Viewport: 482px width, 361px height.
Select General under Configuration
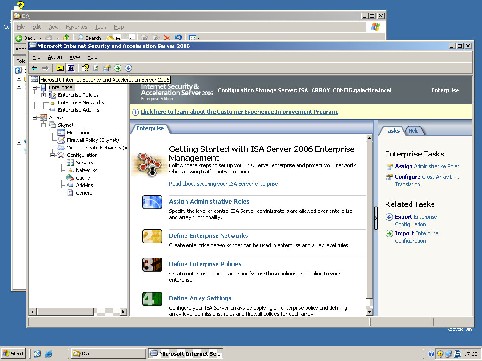pos(84,193)
